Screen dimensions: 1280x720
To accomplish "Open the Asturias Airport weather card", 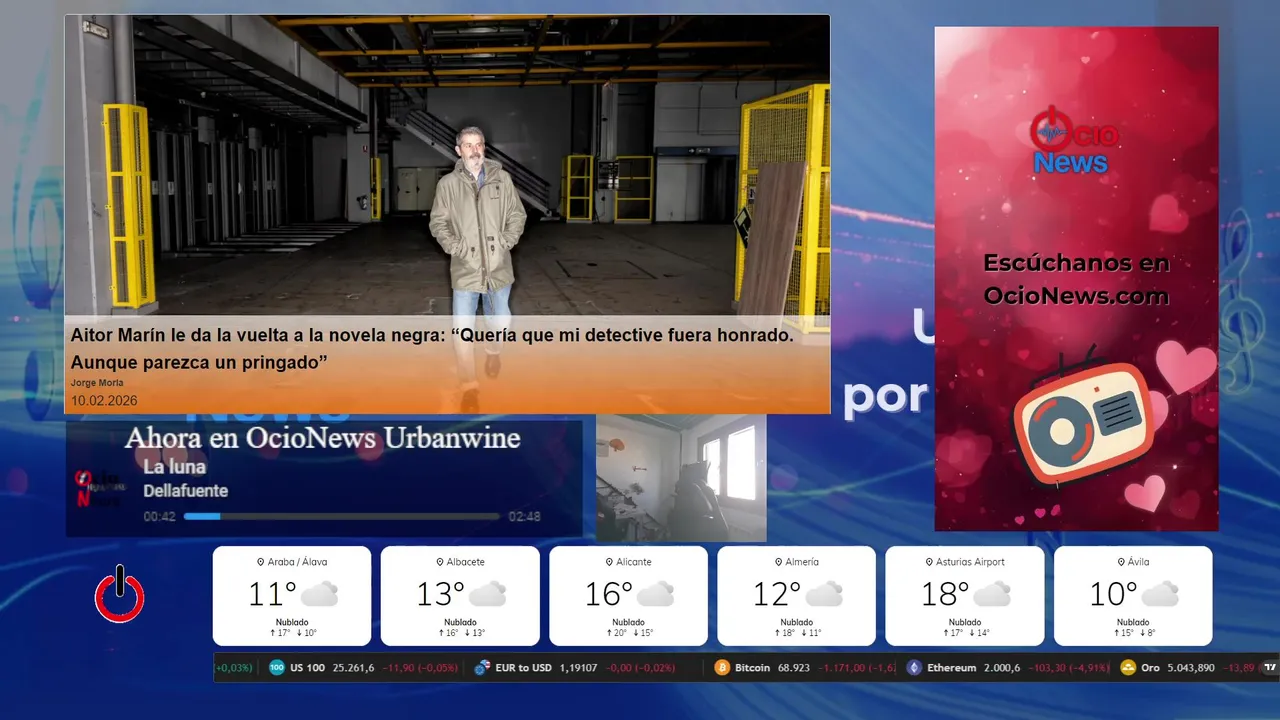I will (965, 595).
